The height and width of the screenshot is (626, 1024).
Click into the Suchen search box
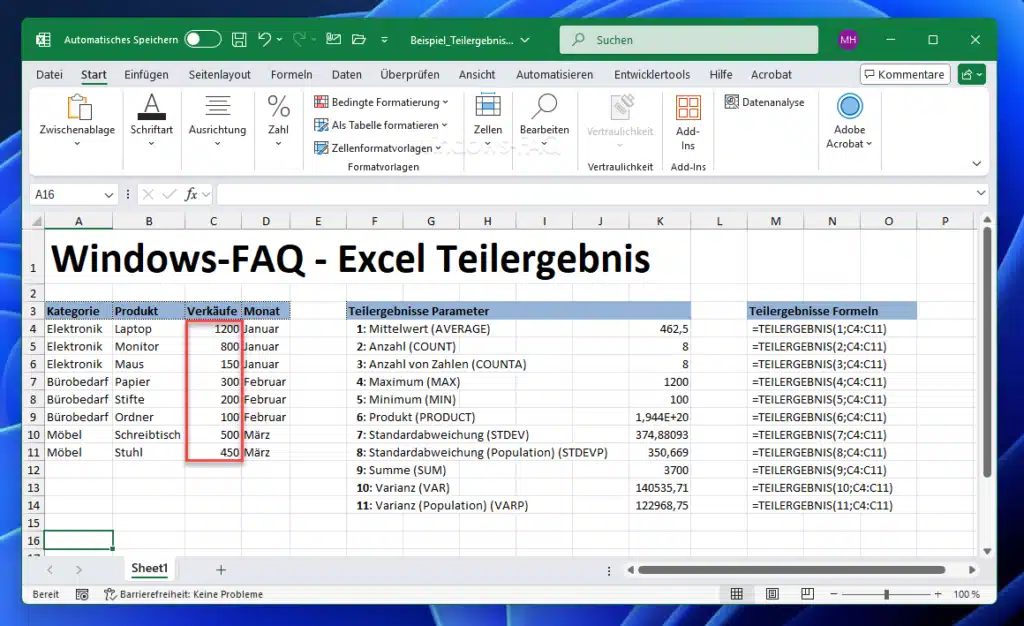point(689,40)
